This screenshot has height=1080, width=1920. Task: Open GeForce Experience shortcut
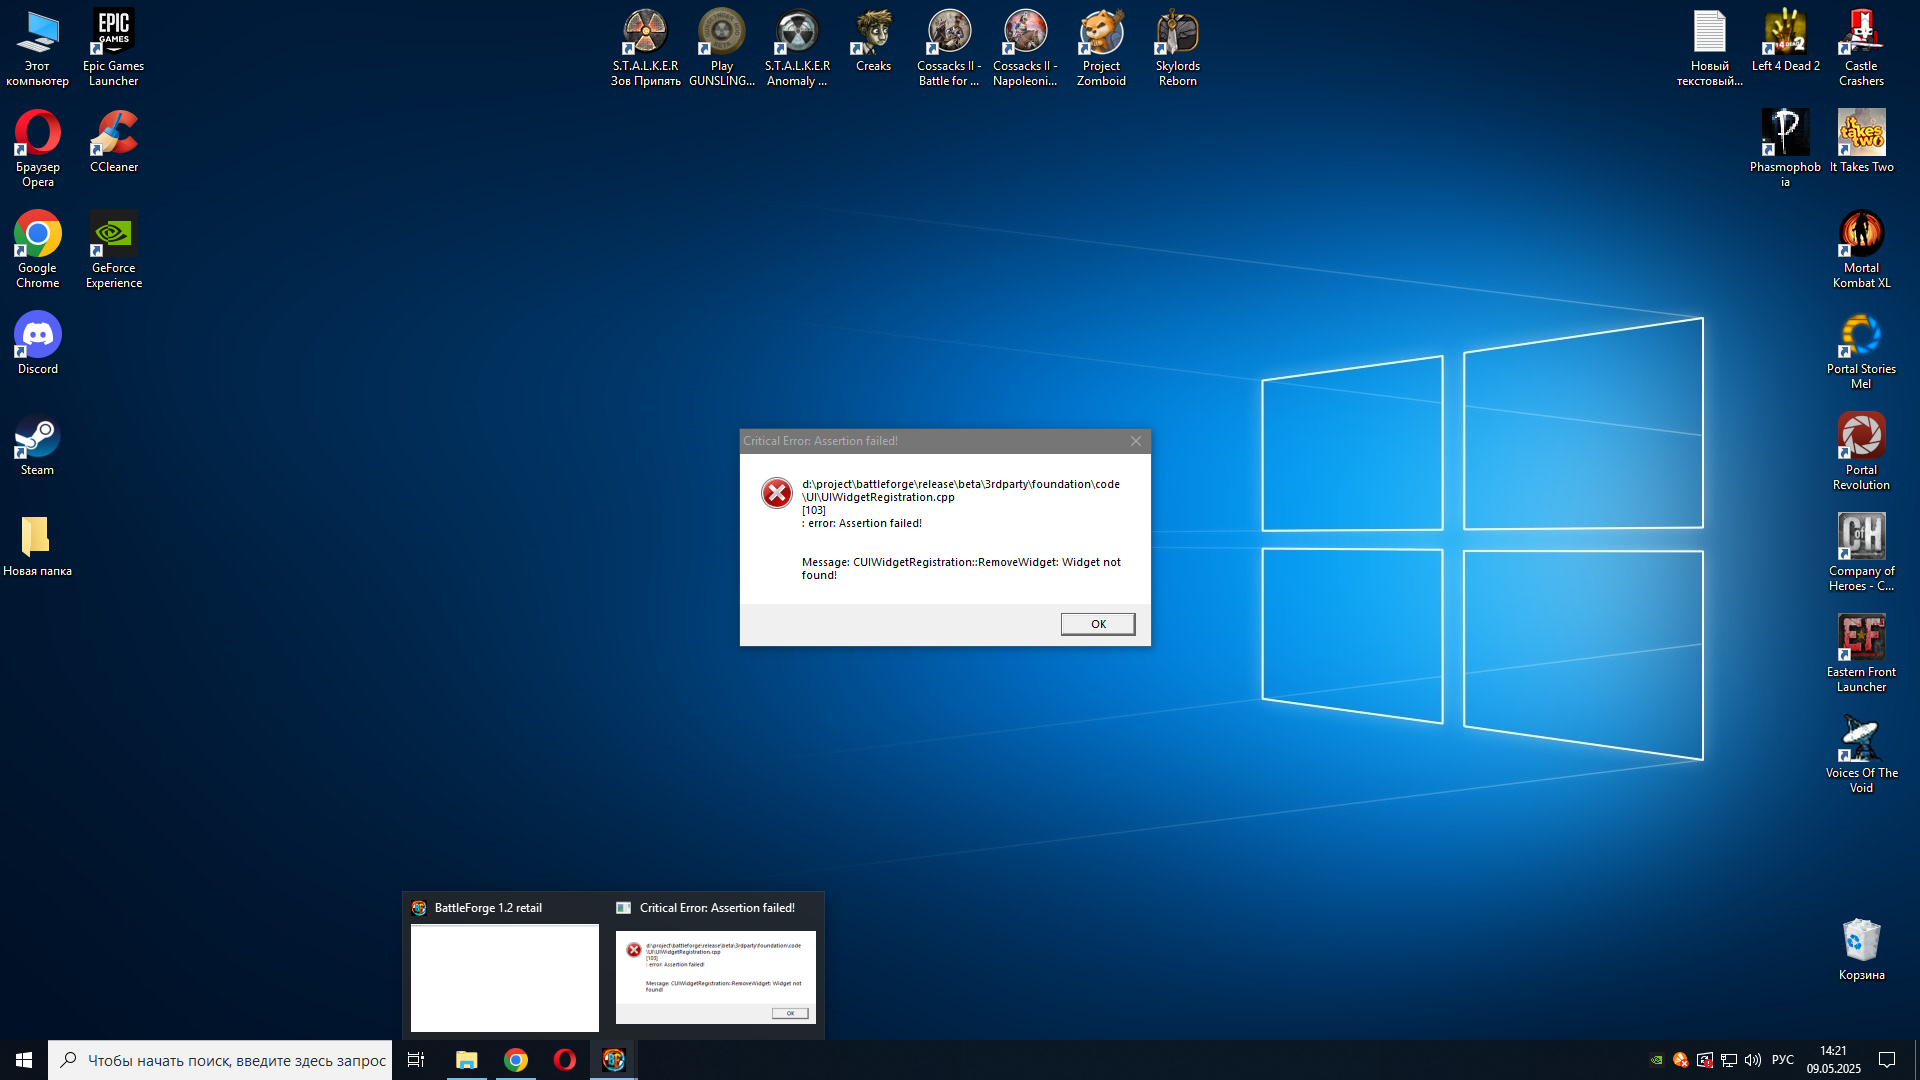[x=113, y=250]
